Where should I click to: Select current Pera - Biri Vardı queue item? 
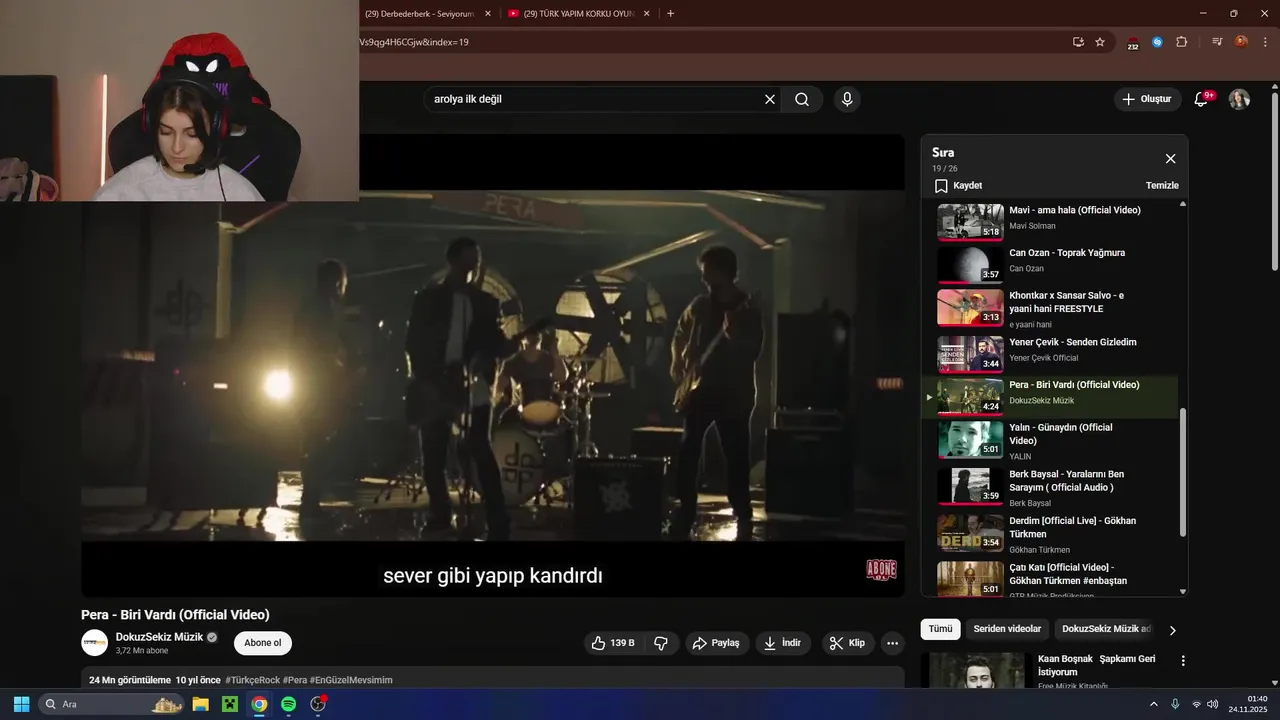pyautogui.click(x=1050, y=396)
